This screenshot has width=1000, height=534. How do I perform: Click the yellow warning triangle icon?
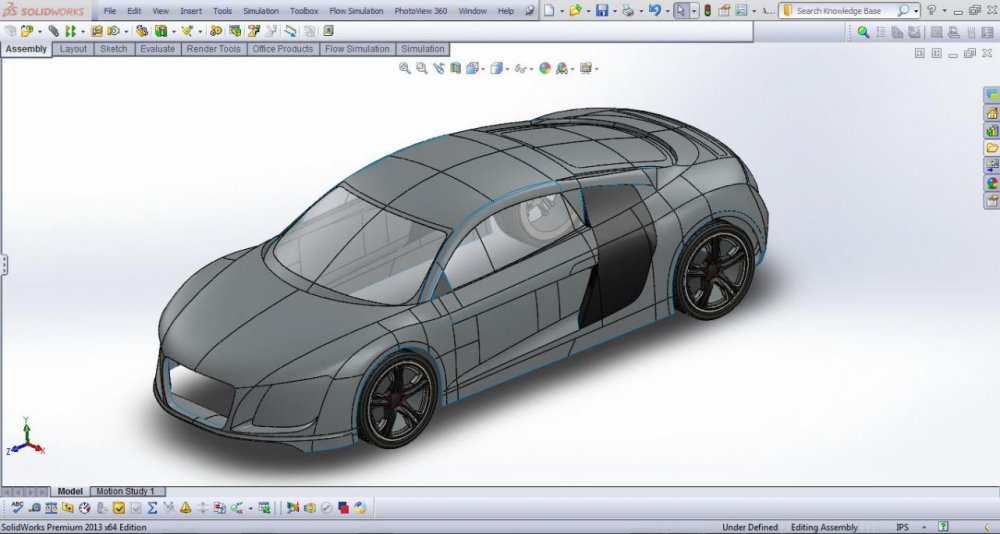click(x=186, y=508)
